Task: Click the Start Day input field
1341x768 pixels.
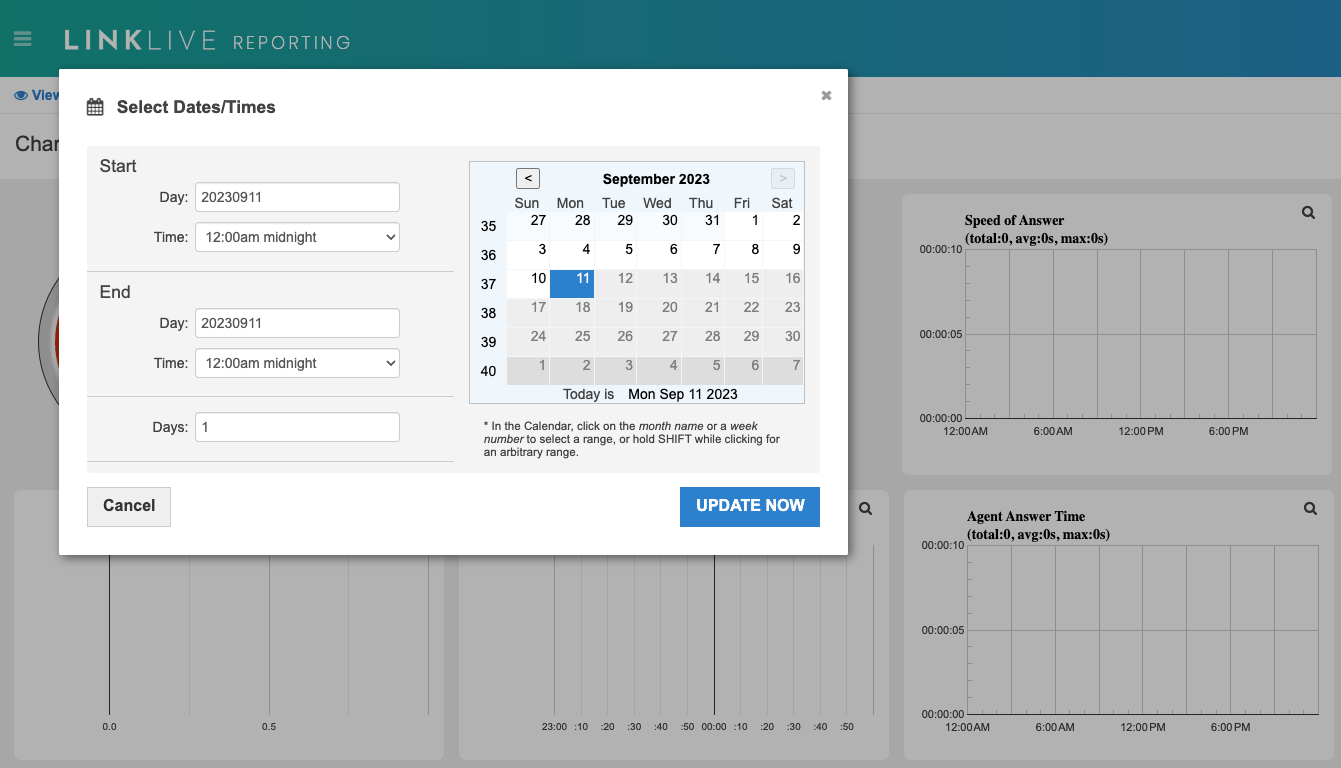Action: (x=297, y=197)
